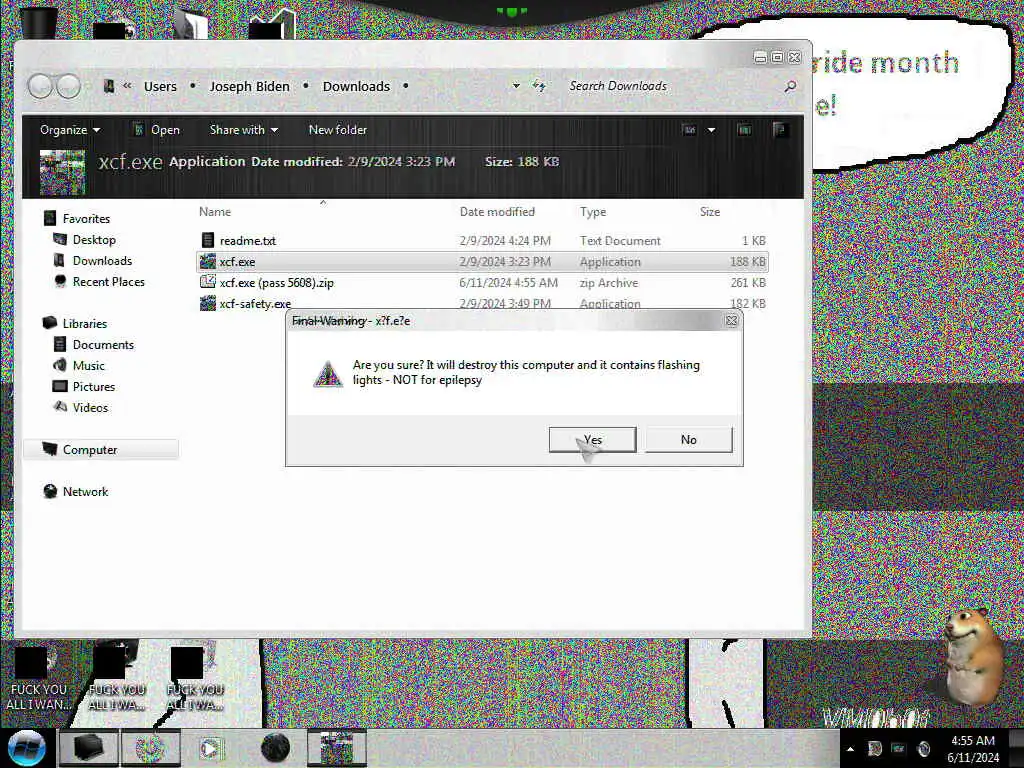Click the readme.txt file icon
This screenshot has width=1024, height=768.
208,240
